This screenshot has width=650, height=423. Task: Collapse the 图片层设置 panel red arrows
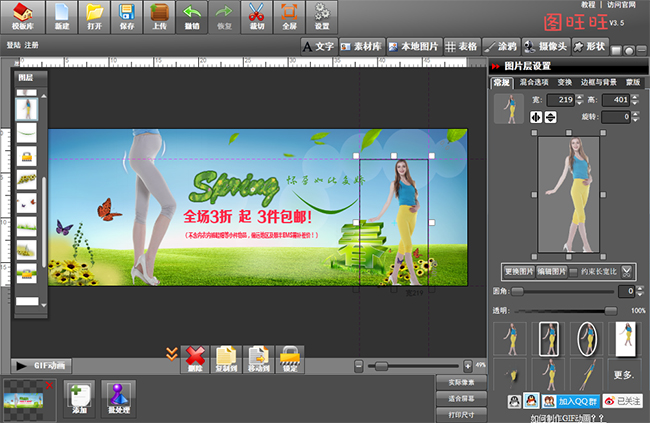tap(495, 66)
